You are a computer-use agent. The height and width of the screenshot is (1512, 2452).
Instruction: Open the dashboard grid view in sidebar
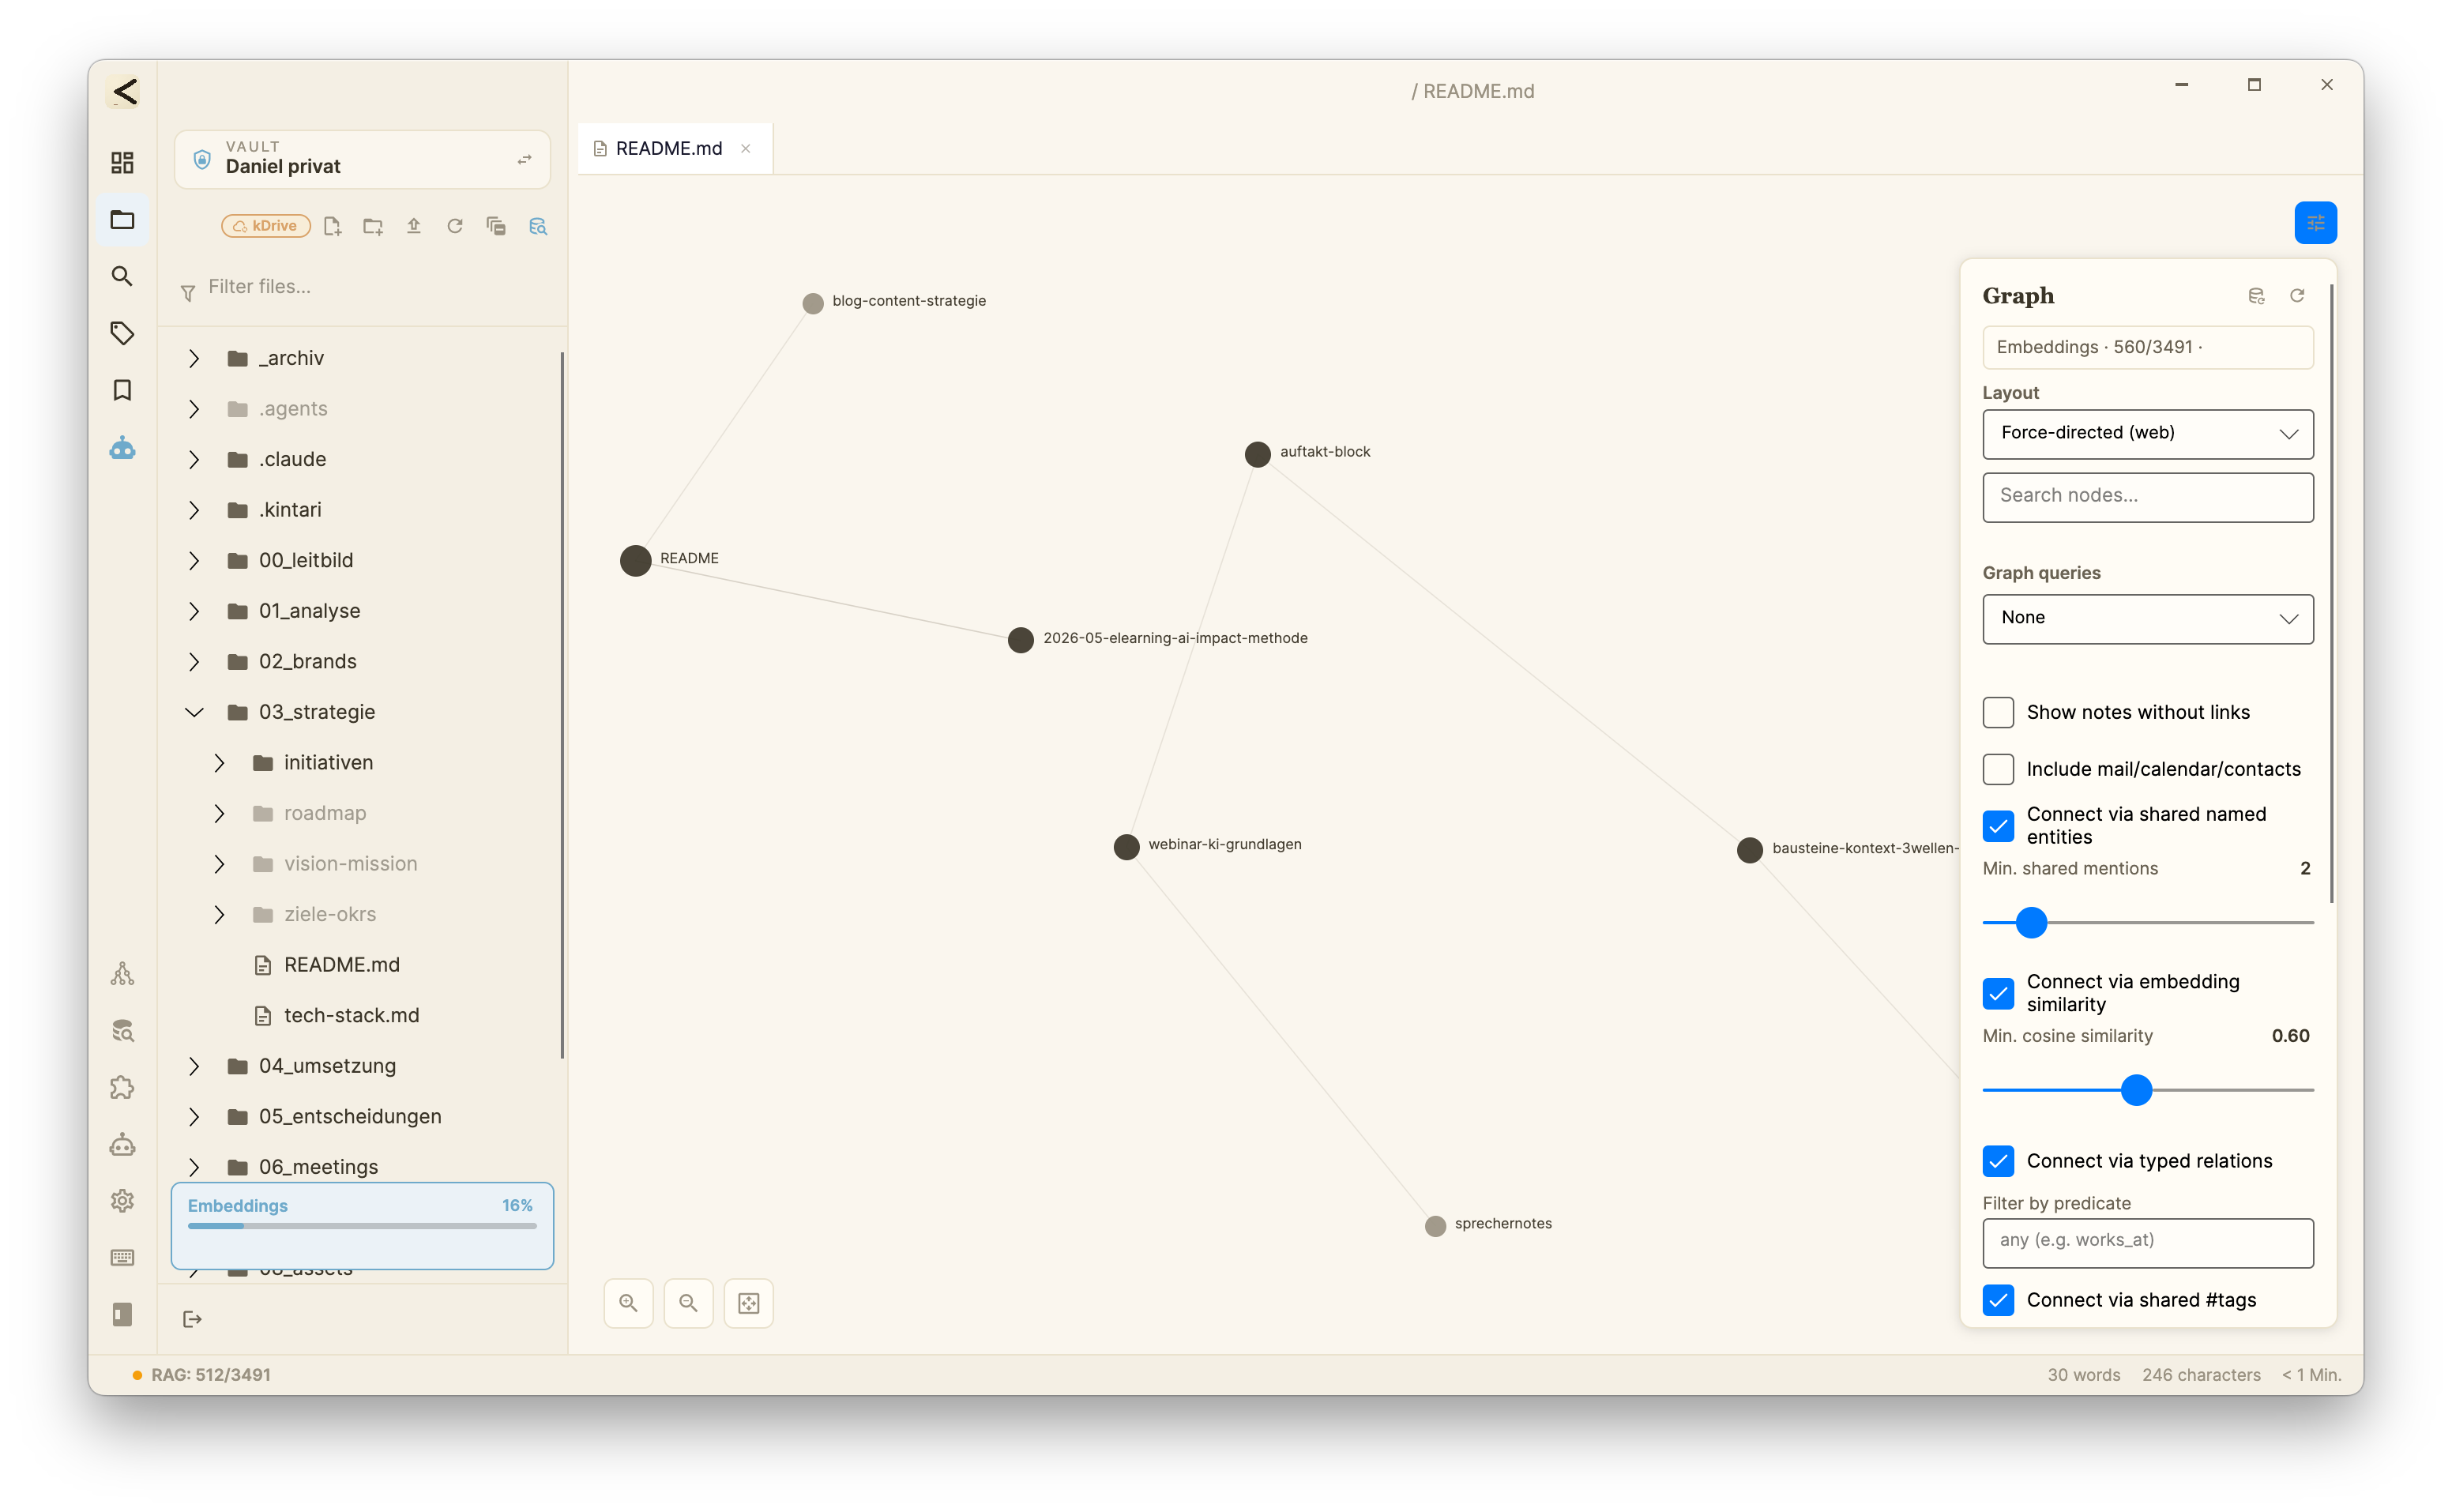[122, 162]
